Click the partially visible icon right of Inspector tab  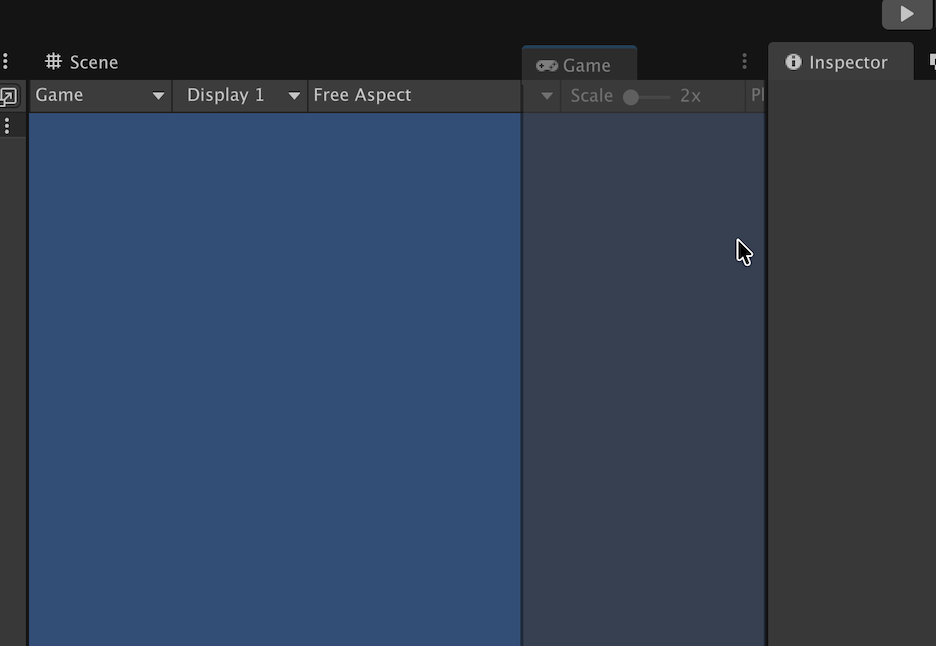[931, 62]
